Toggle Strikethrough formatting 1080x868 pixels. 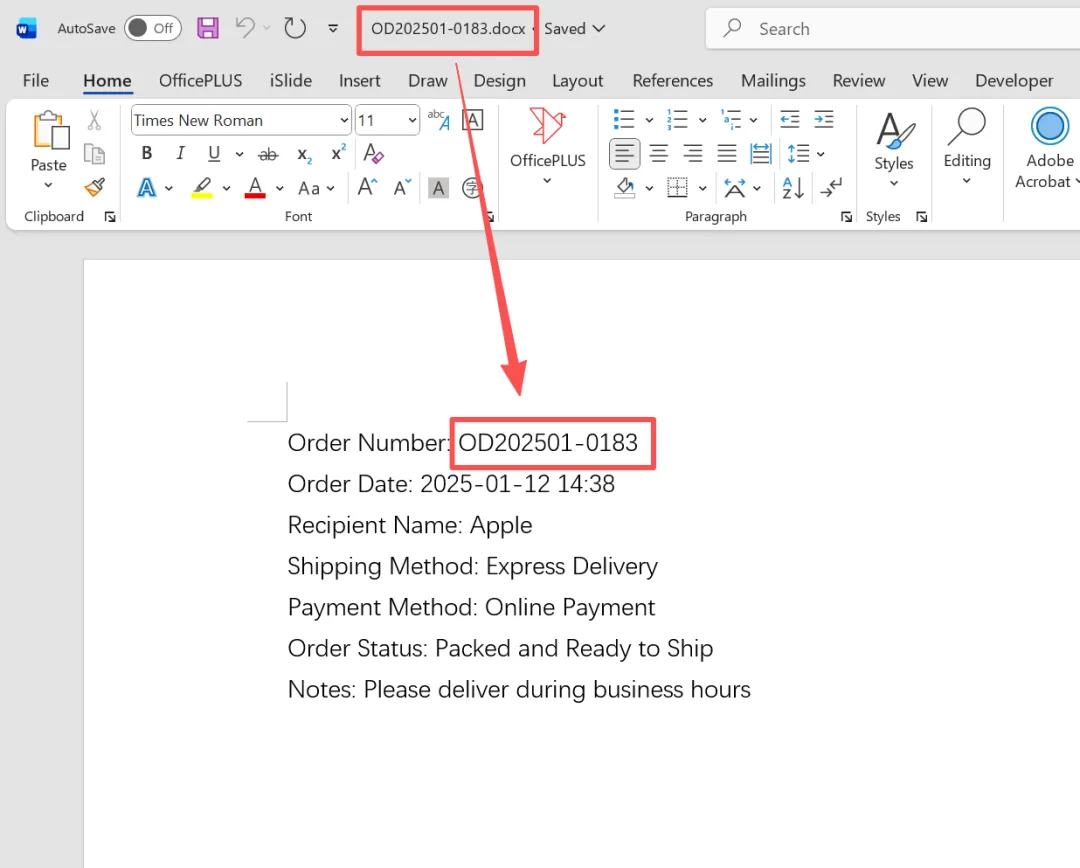268,154
